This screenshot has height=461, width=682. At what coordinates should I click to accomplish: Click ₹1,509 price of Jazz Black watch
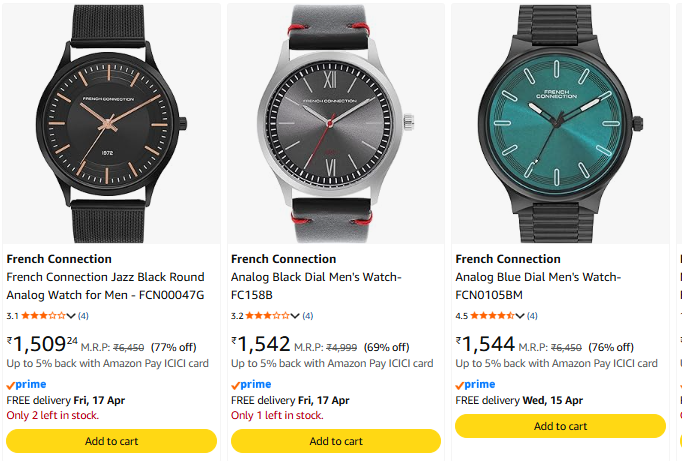tap(42, 344)
